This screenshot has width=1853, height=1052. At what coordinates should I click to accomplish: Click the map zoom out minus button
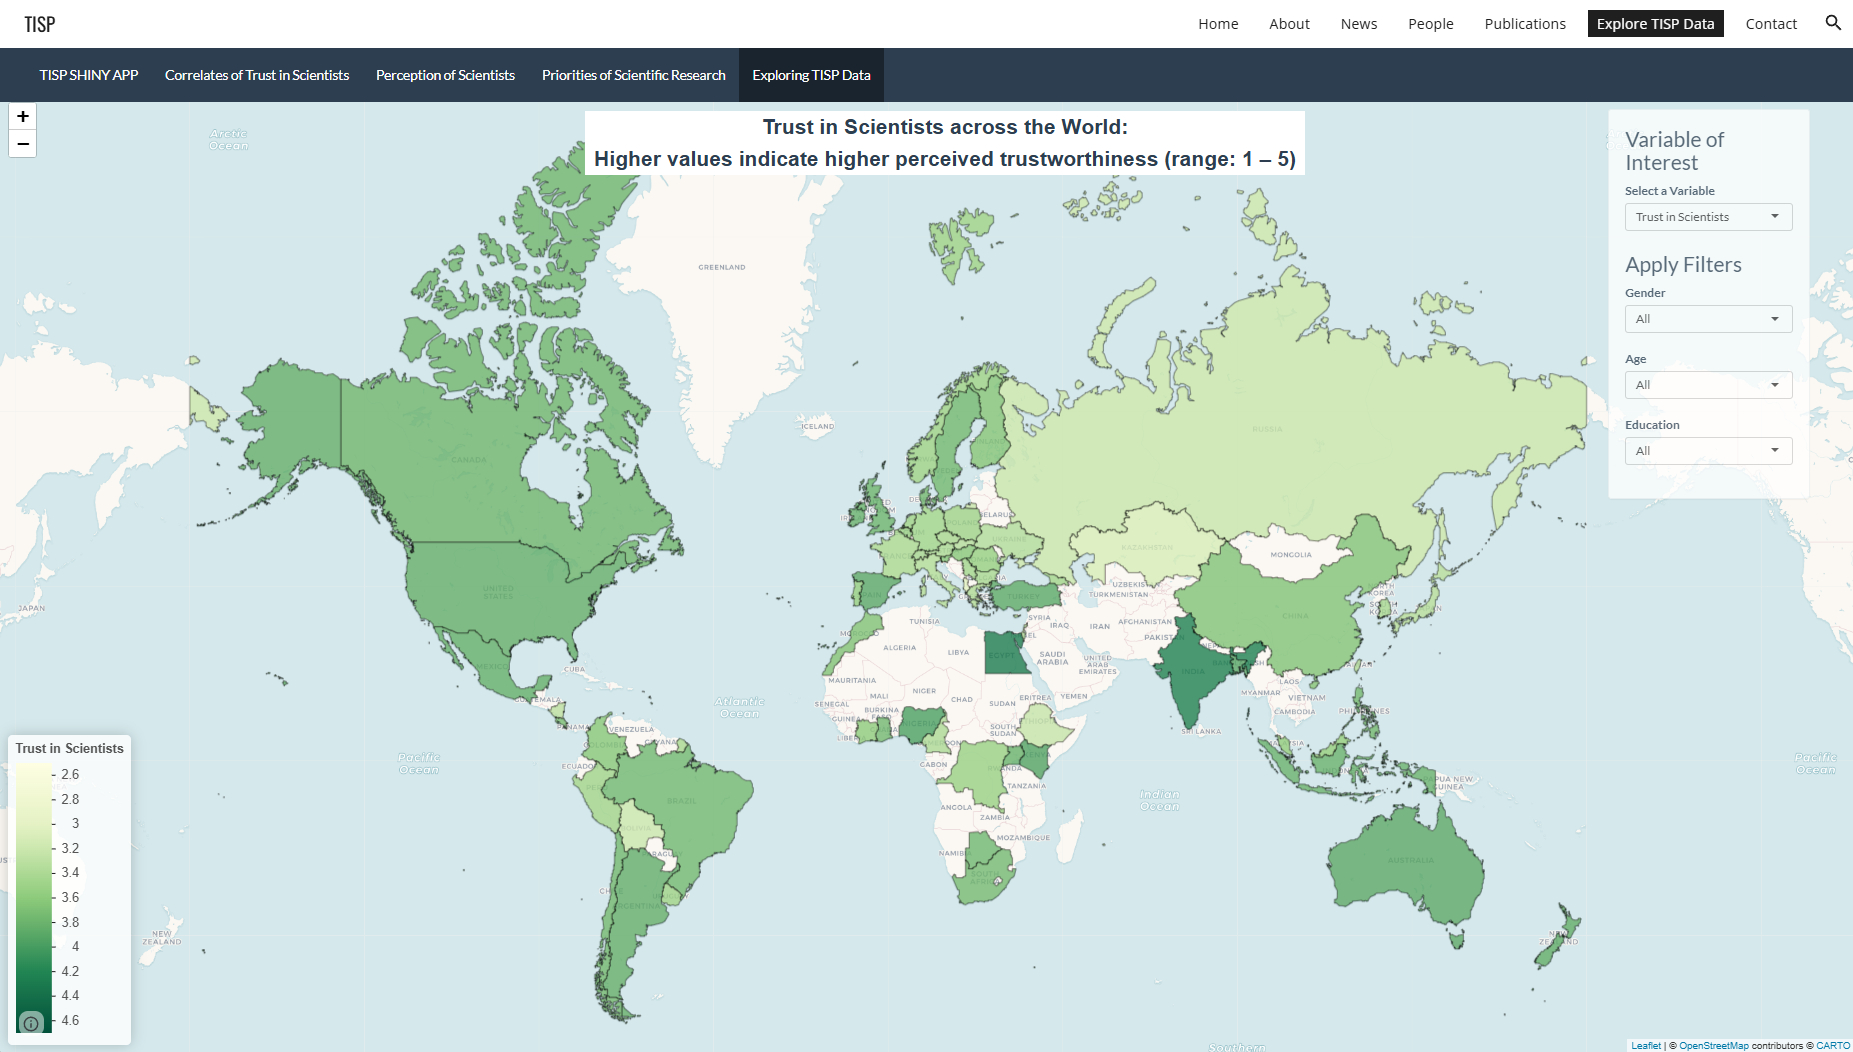tap(23, 144)
